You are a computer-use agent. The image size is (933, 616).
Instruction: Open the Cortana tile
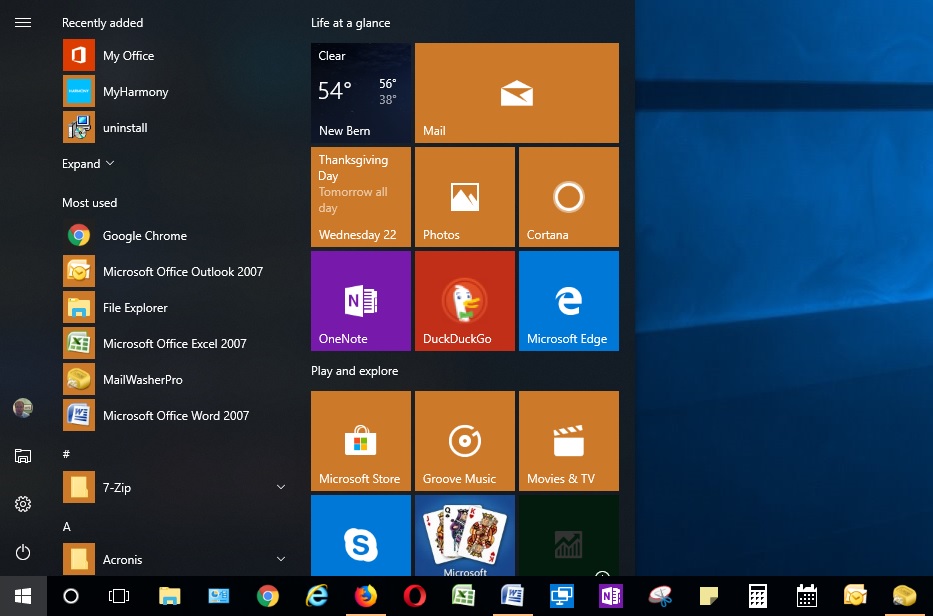pyautogui.click(x=568, y=196)
